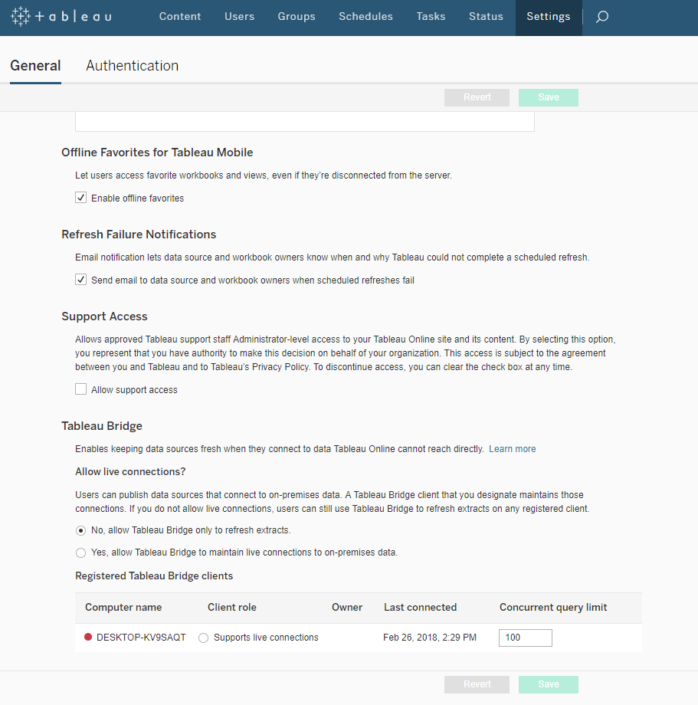Screen dimensions: 698x705
Task: Click the Last connected column header
Action: [x=420, y=607]
